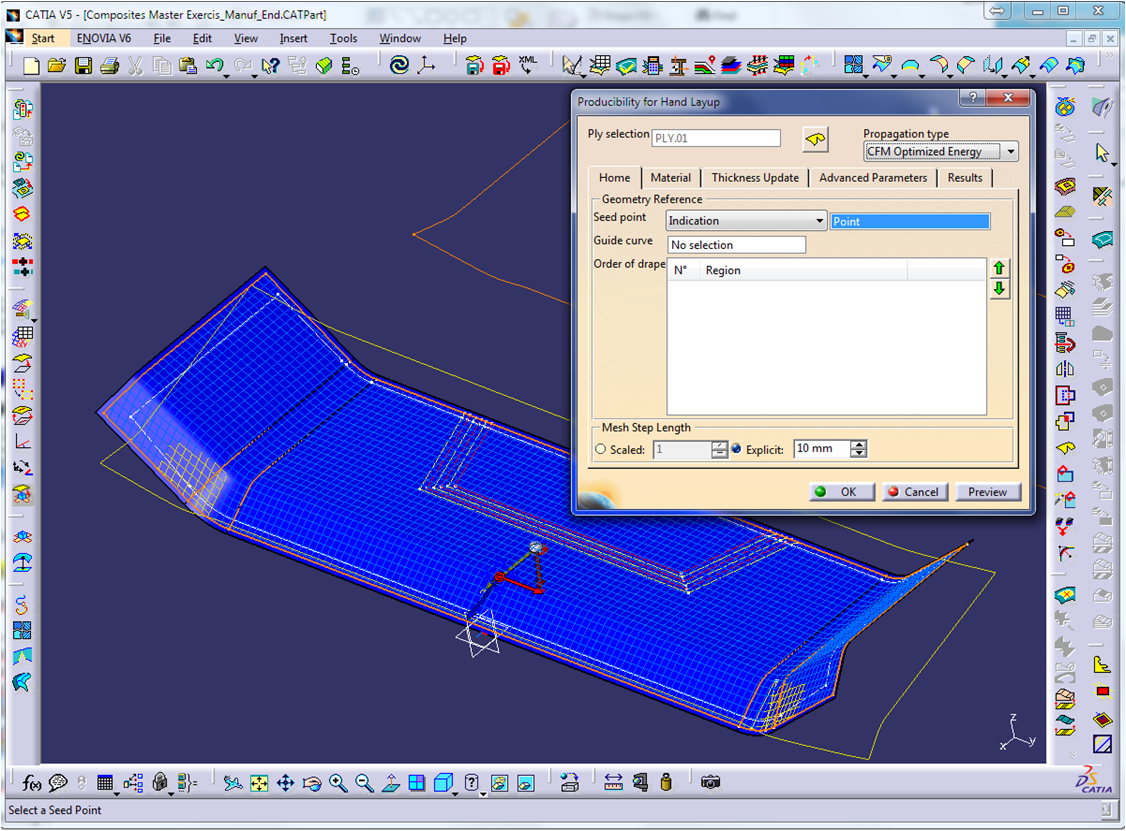Select the Explicit mesh step radio button

click(737, 450)
